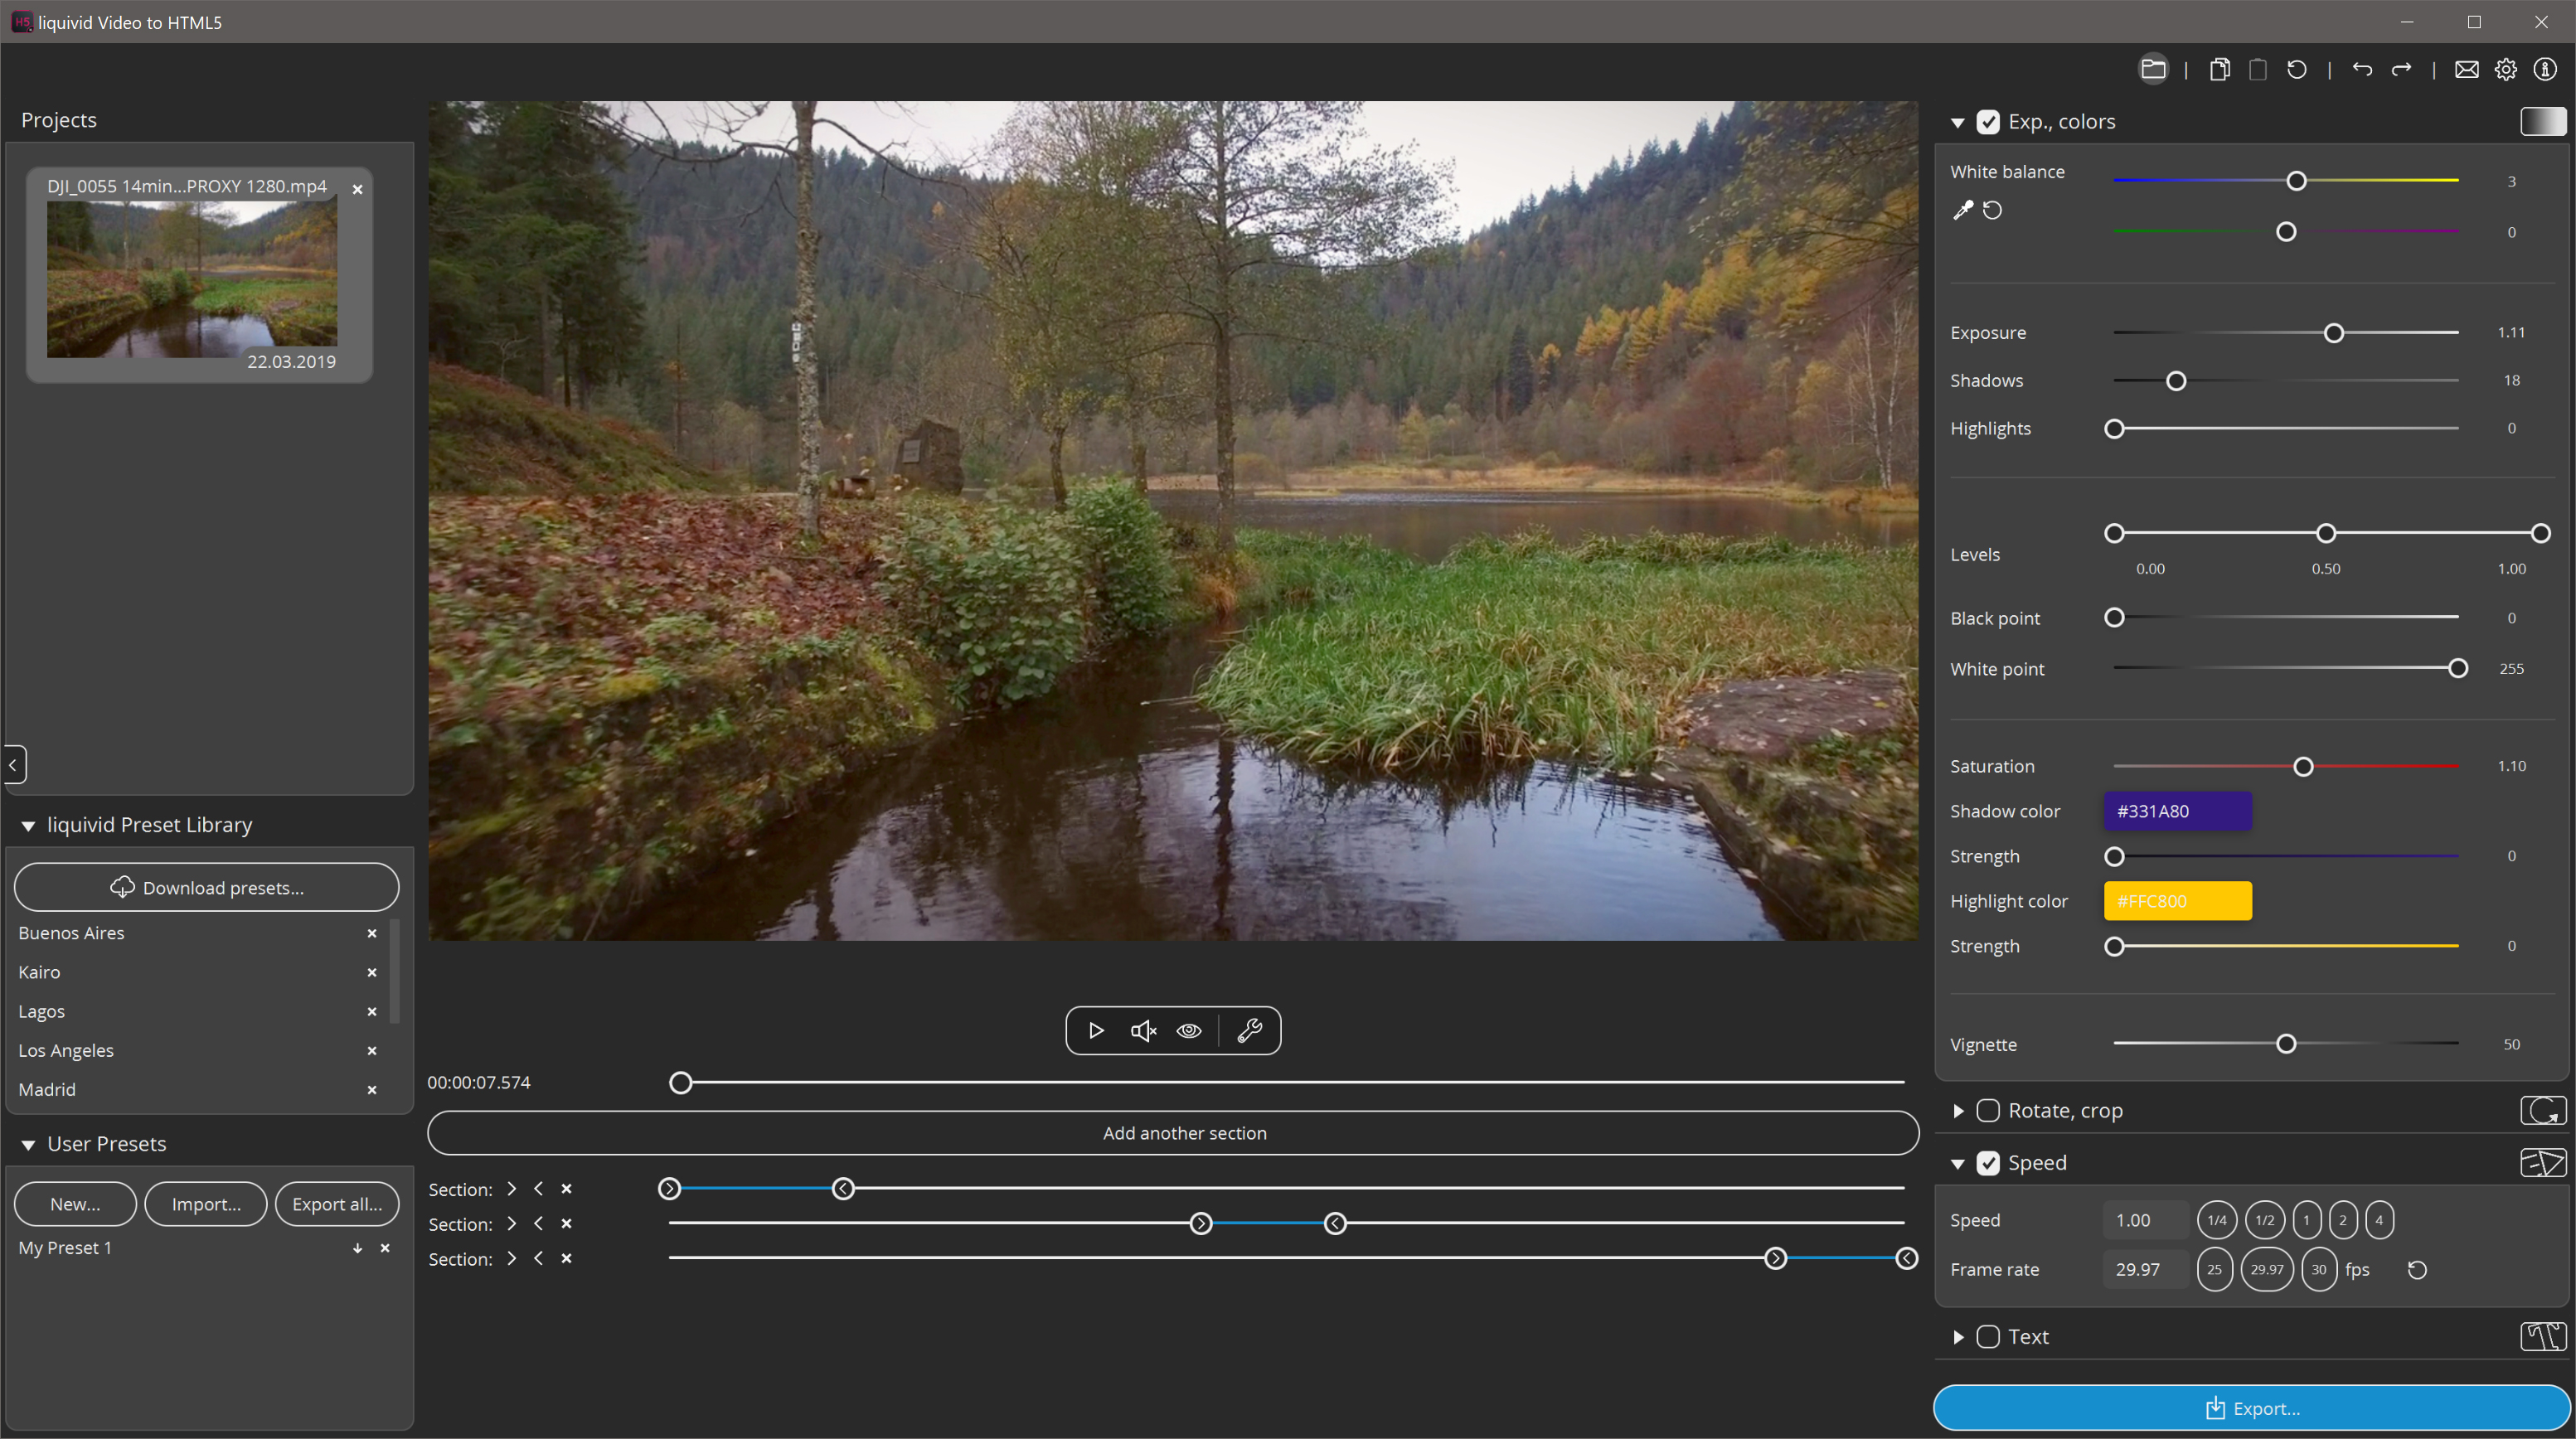Delete the Kairo preset with its x
This screenshot has height=1439, width=2576.
(371, 972)
